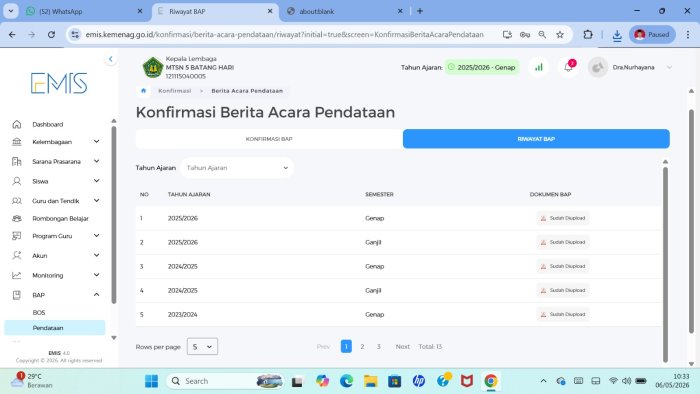Screen dimensions: 700x394
Task: Expand the Kelembagaan submenu
Action: 96,142
